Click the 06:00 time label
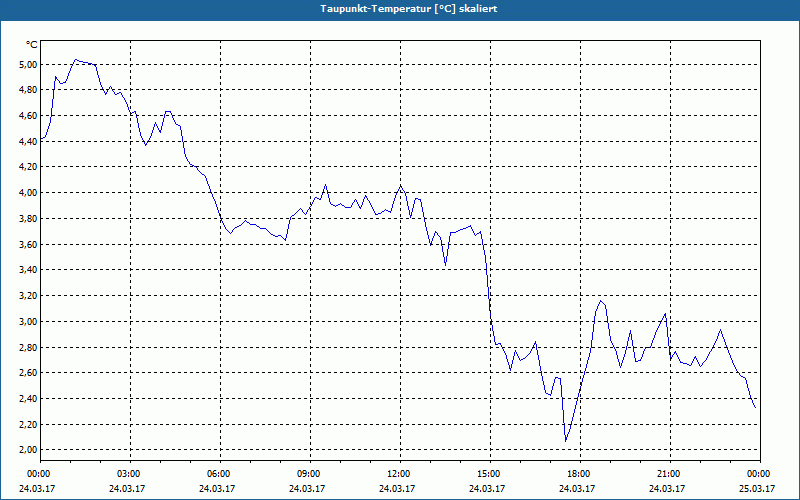 pyautogui.click(x=220, y=474)
